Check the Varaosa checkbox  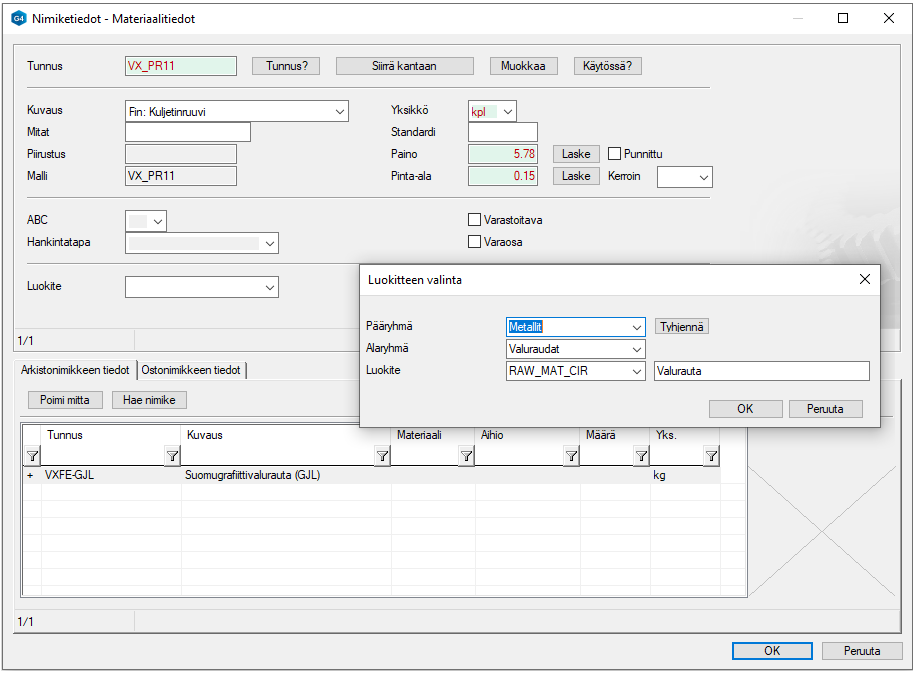[x=475, y=242]
